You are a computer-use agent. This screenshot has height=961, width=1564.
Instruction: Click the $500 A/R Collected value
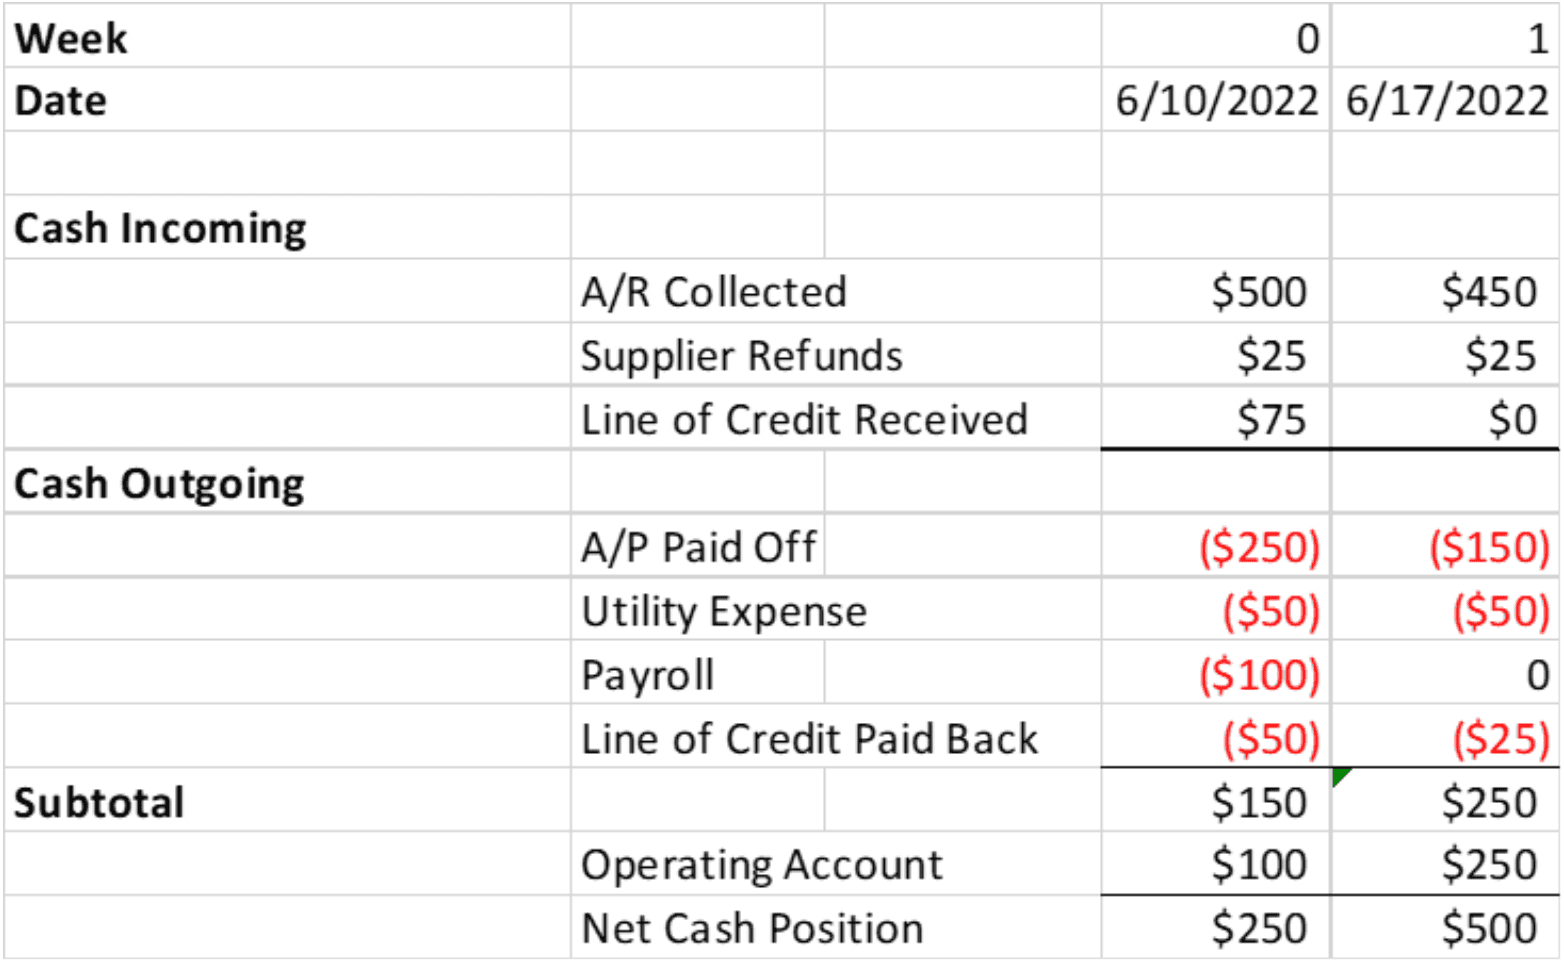pos(1258,292)
